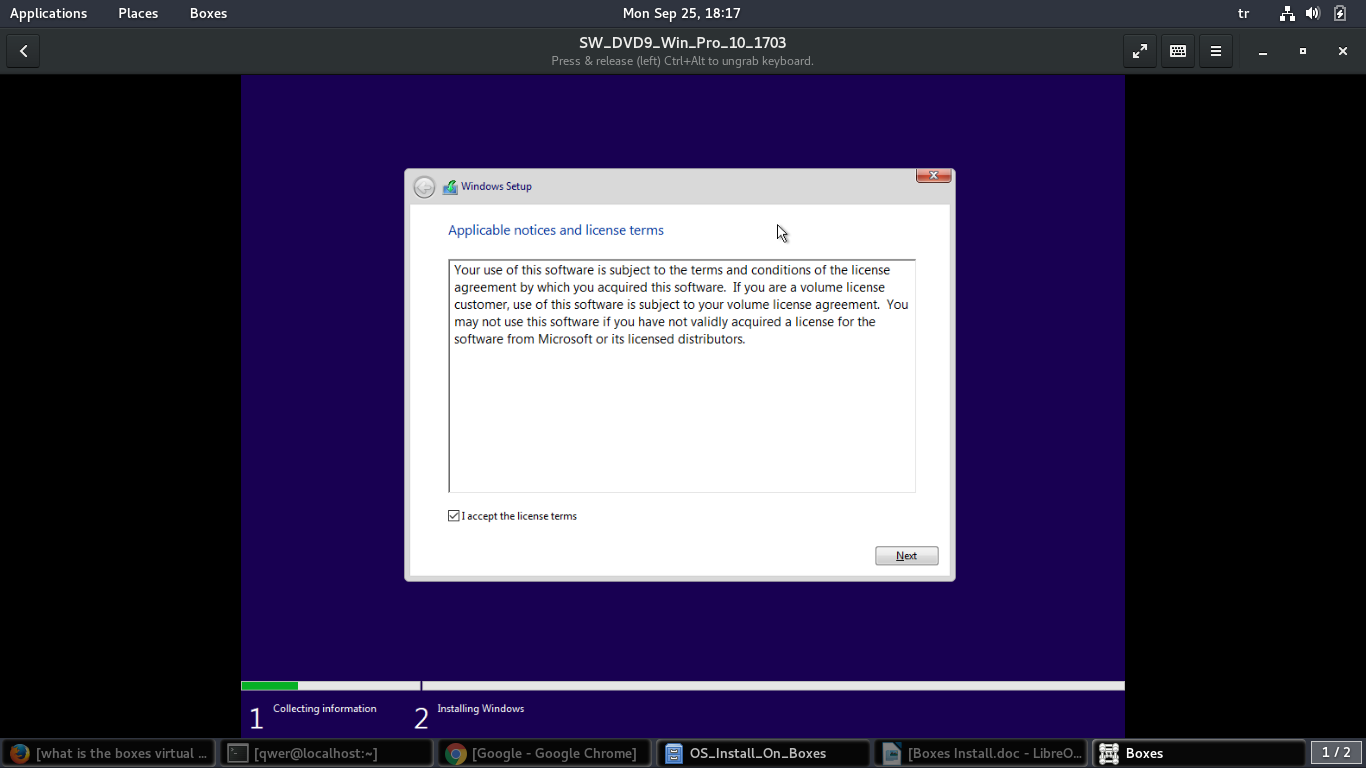Uncheck I accept the license terms
1366x768 pixels.
point(454,516)
